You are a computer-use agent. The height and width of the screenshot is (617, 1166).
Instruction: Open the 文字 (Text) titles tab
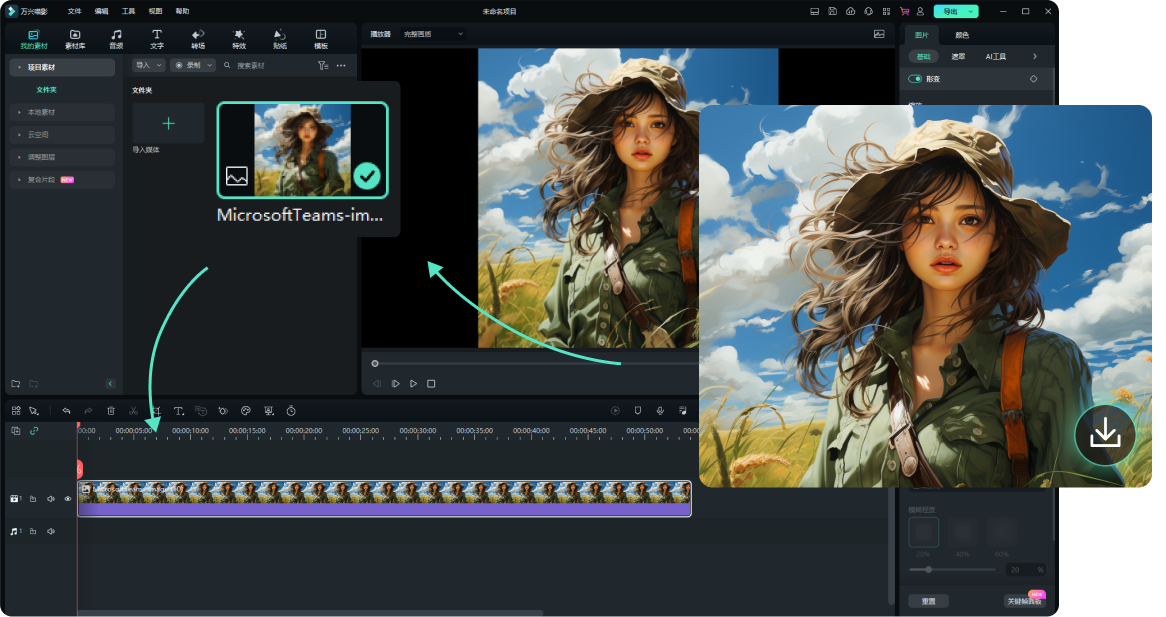pos(157,39)
